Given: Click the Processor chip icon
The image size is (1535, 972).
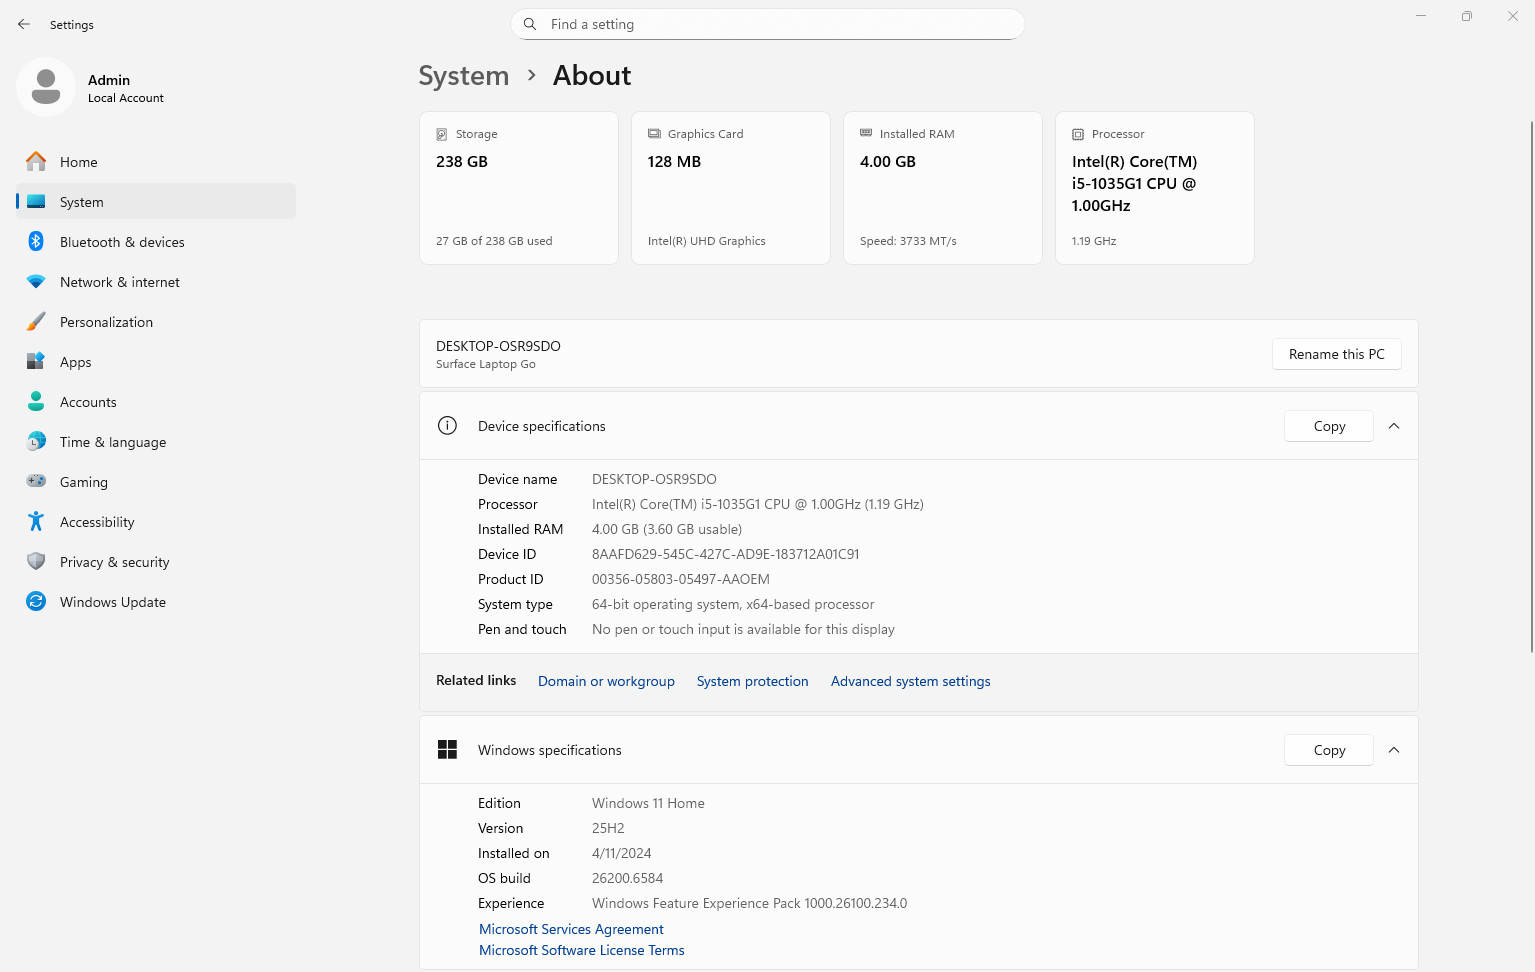Looking at the screenshot, I should 1078,134.
